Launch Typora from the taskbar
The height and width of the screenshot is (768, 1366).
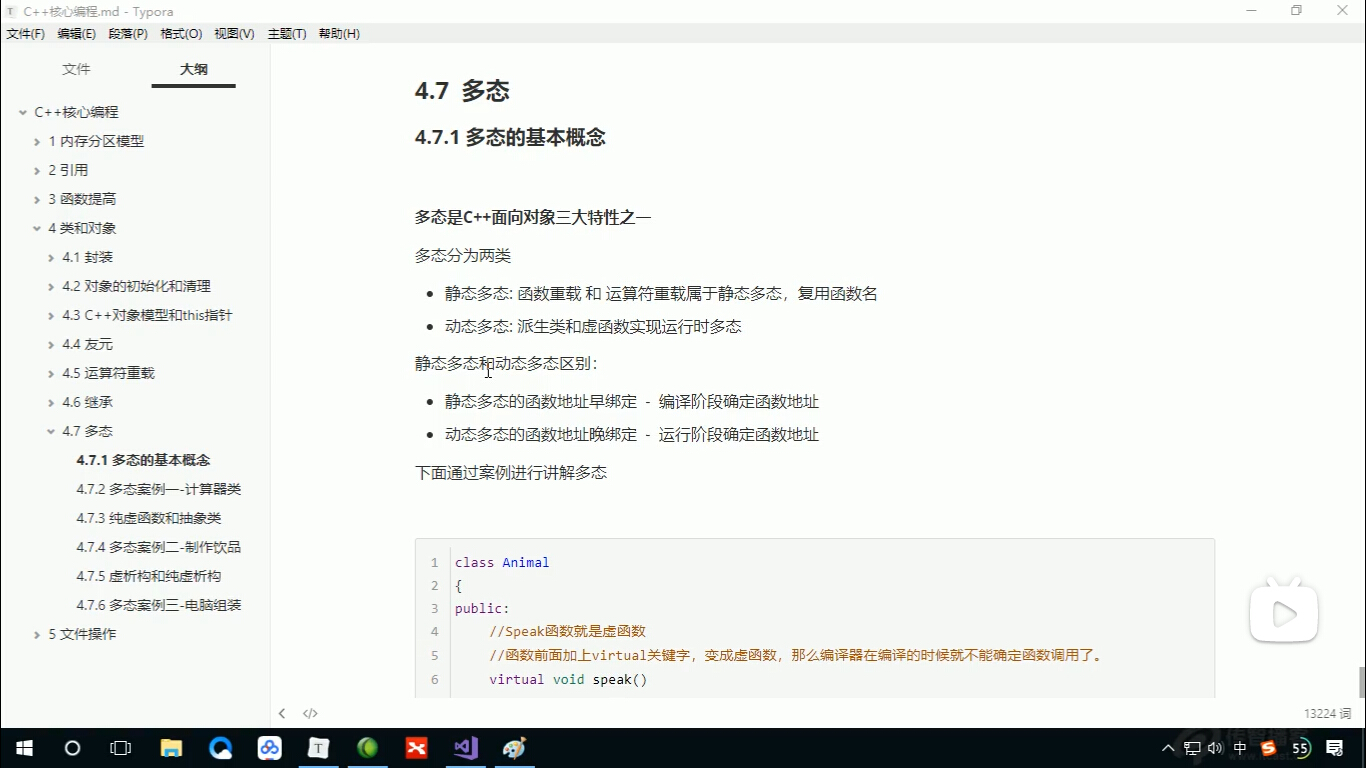click(x=318, y=747)
